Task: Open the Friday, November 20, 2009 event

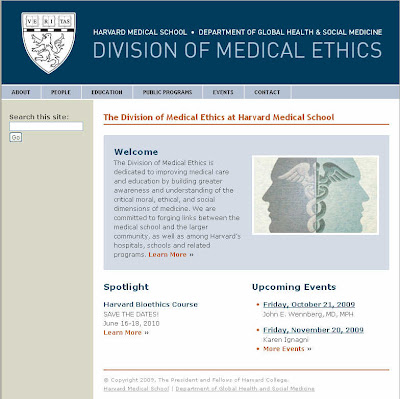Action: [x=313, y=330]
